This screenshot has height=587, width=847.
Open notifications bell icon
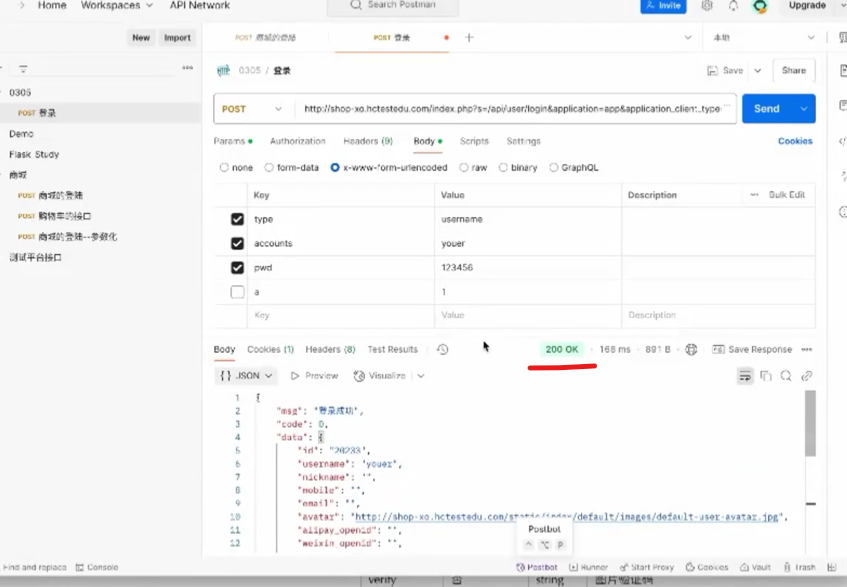coord(733,5)
